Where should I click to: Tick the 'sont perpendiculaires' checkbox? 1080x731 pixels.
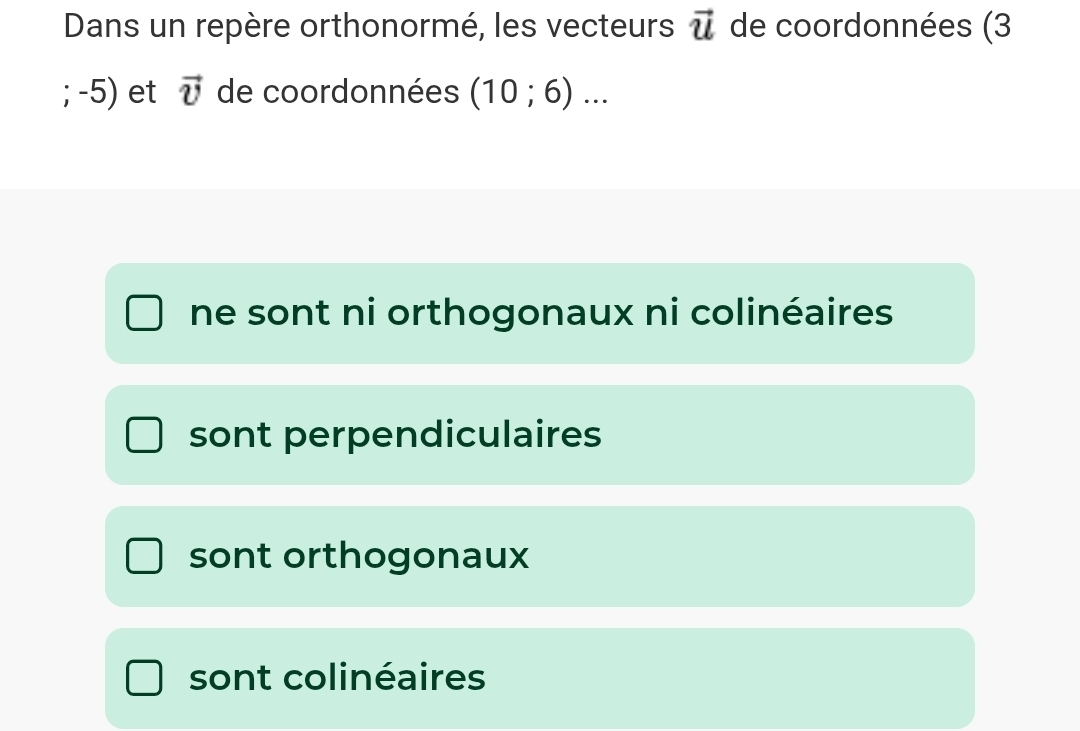tap(144, 436)
